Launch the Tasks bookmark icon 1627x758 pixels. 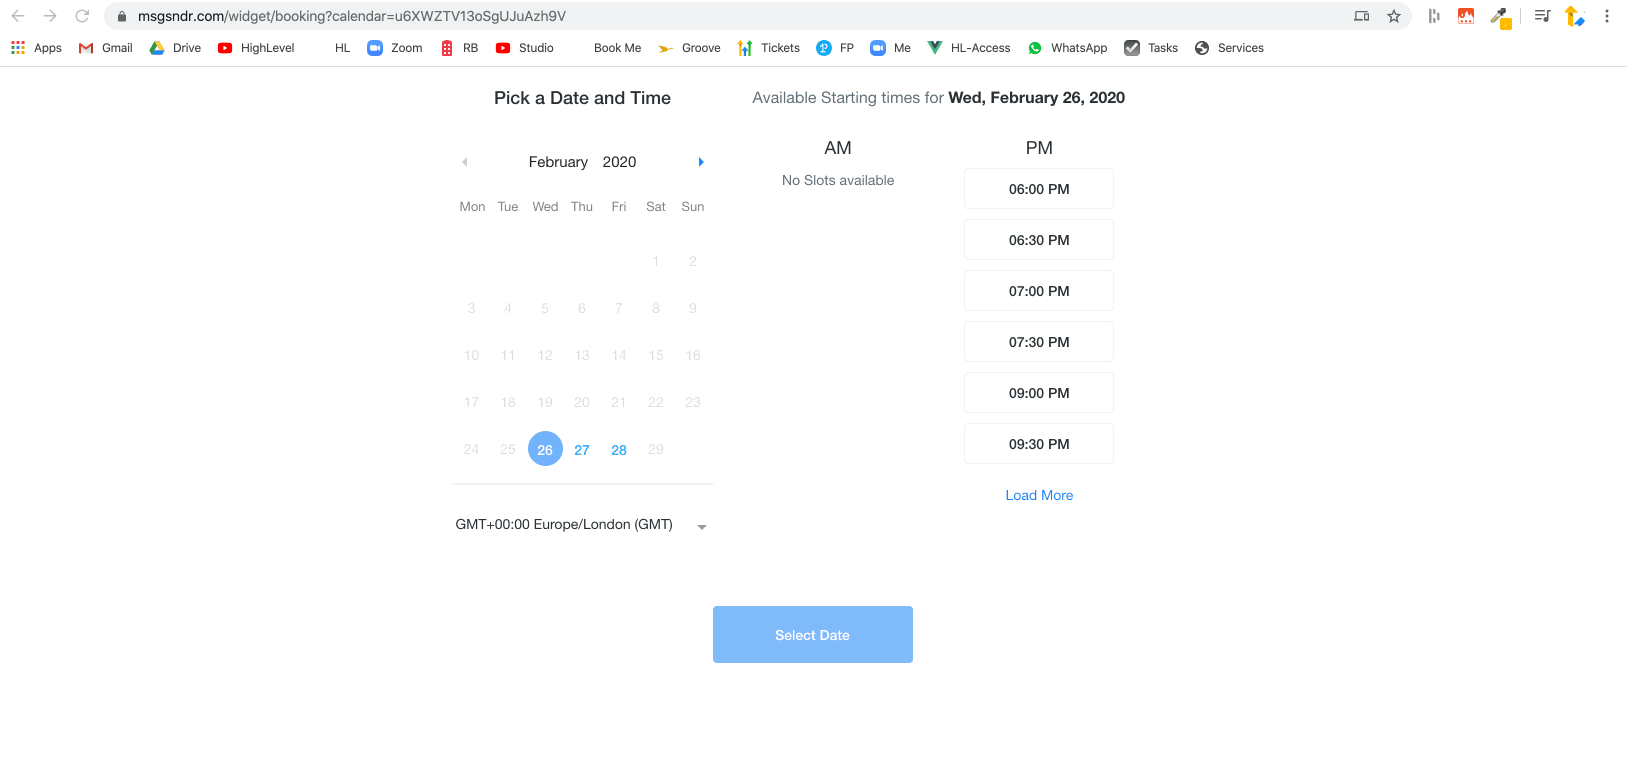1133,47
